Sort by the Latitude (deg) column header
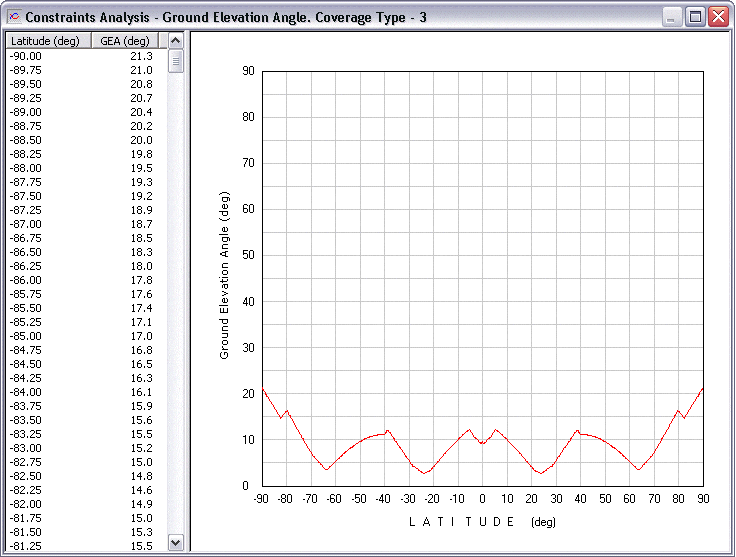This screenshot has height=557, width=736. (x=47, y=41)
